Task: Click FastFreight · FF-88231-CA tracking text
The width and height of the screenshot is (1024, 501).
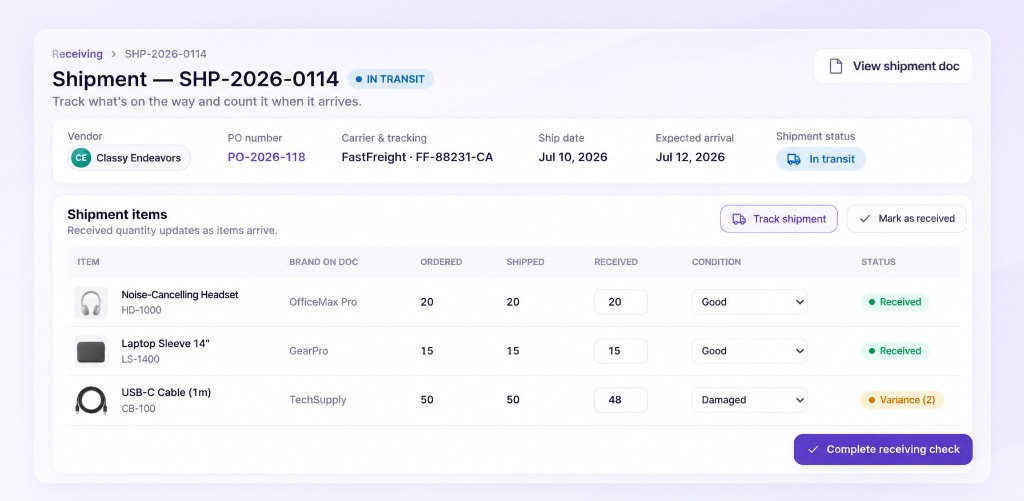Action: pyautogui.click(x=417, y=157)
